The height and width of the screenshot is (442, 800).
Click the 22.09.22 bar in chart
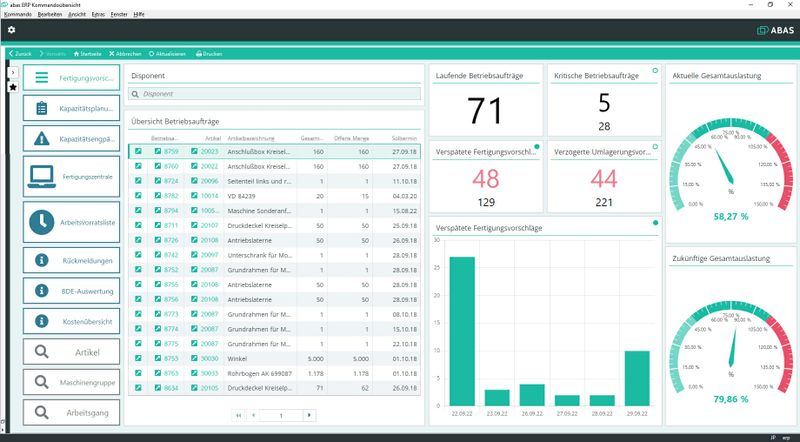(x=461, y=331)
